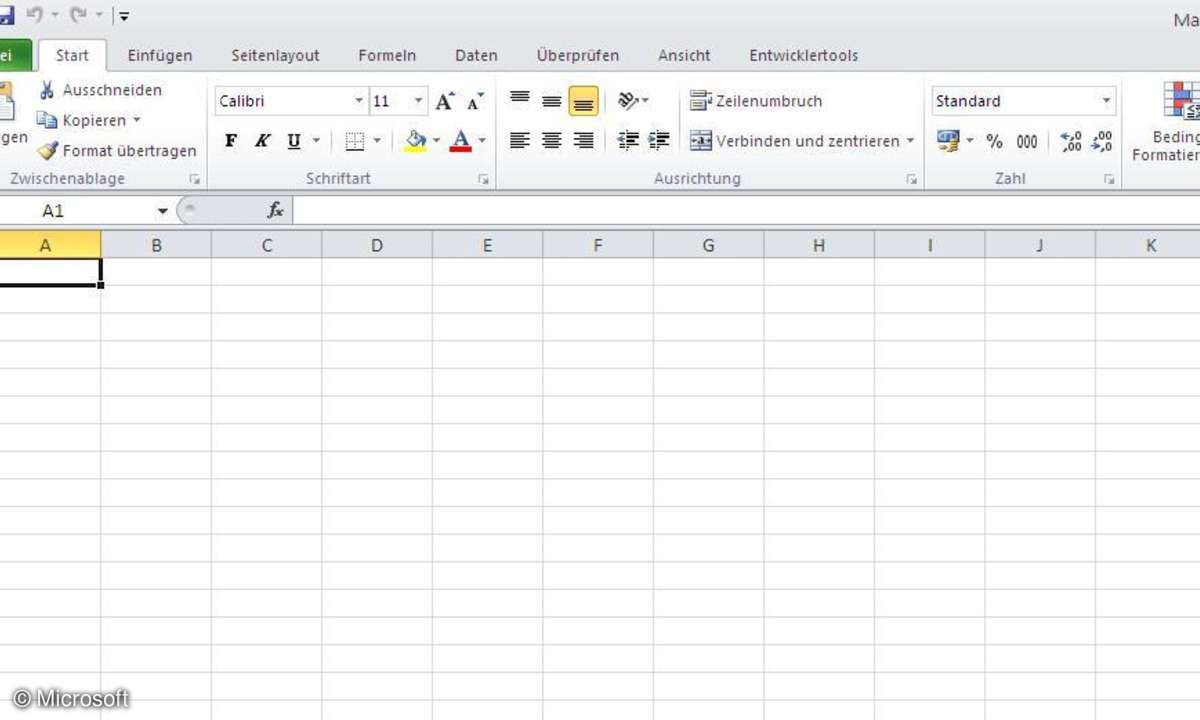
Task: Open Entwicklertools tab
Action: pos(804,56)
